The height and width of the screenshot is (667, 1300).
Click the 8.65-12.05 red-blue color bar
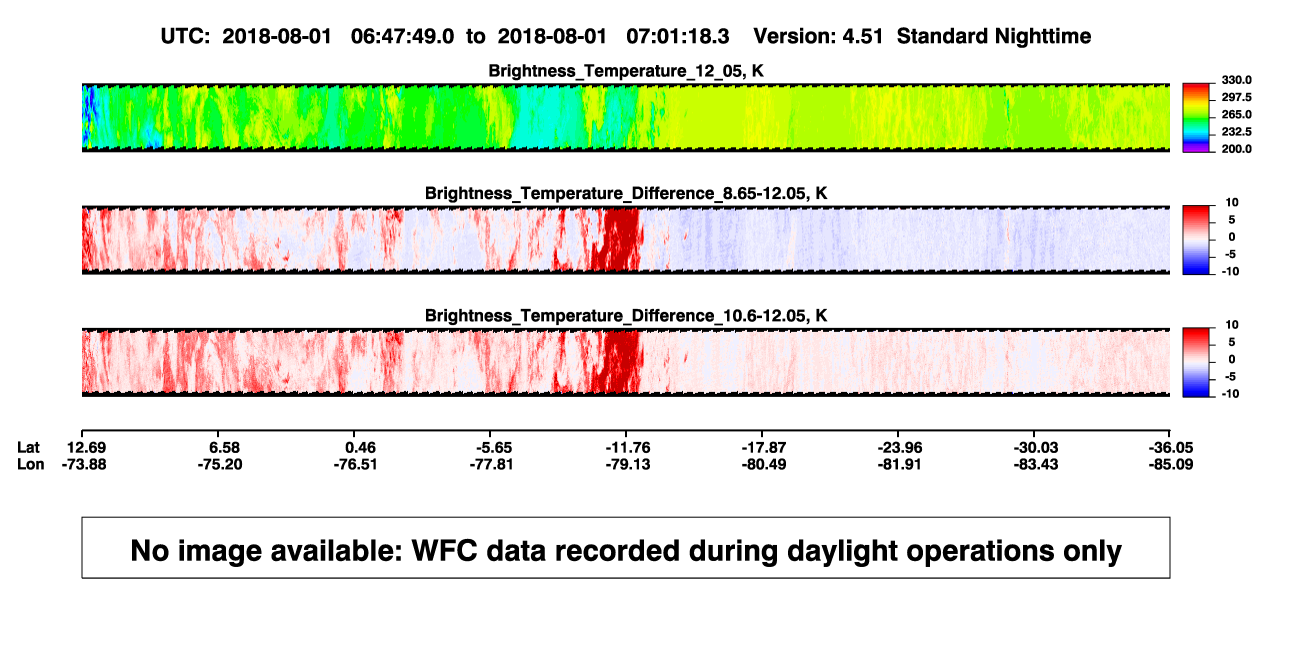pos(1197,240)
